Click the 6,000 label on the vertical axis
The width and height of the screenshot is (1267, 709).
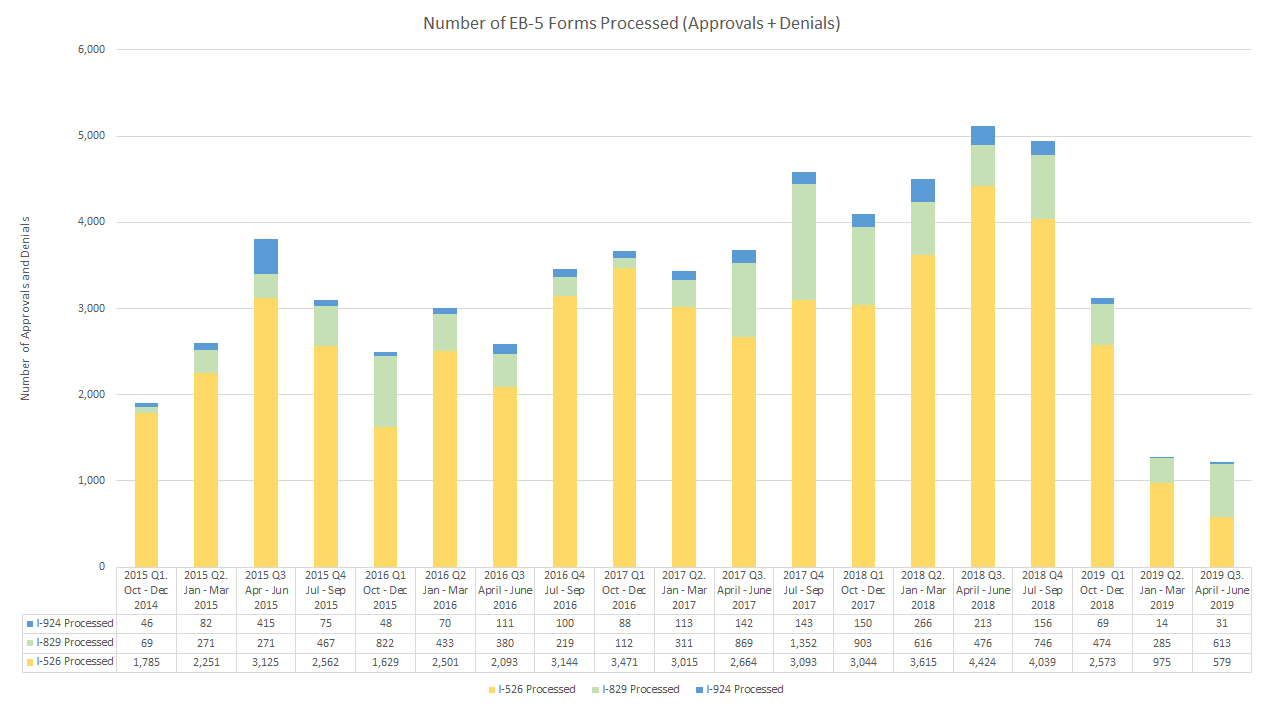click(91, 49)
